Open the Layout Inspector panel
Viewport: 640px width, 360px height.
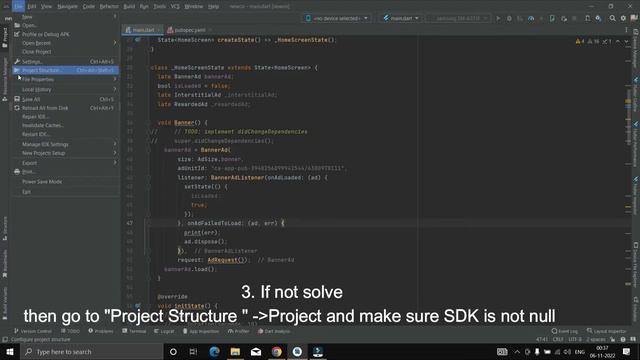coord(607,331)
